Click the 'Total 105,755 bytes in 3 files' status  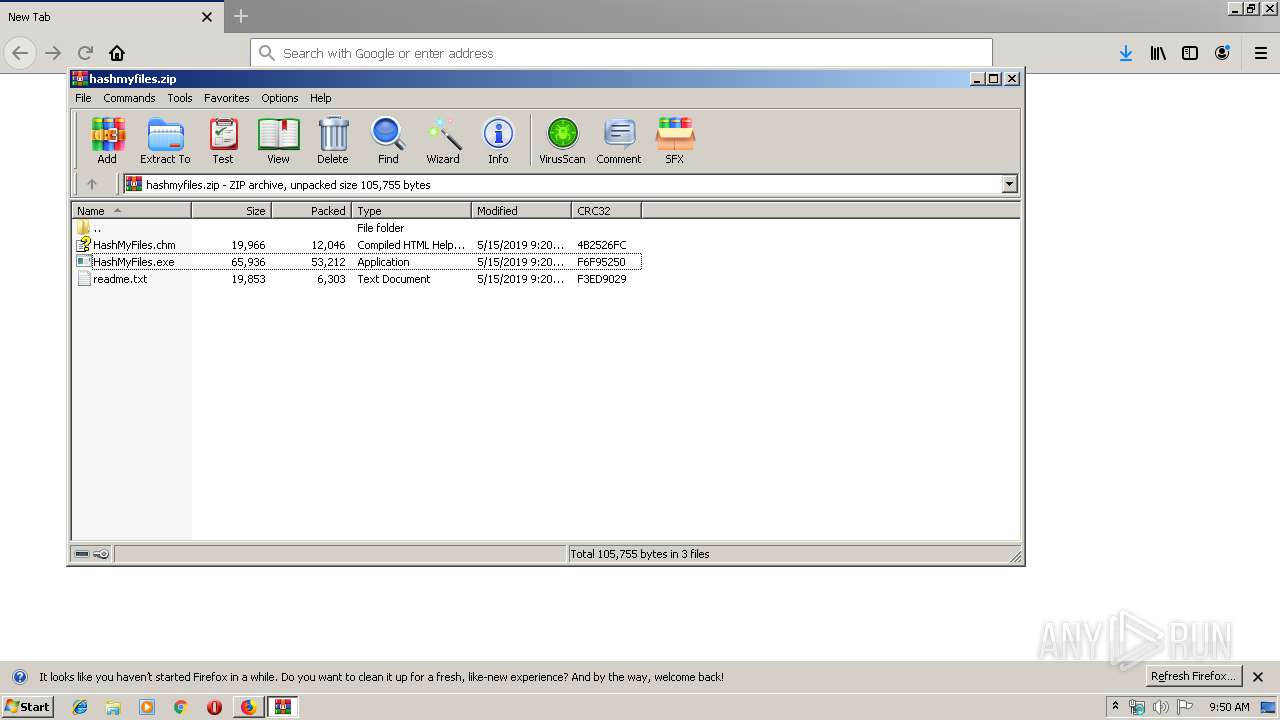coord(639,554)
